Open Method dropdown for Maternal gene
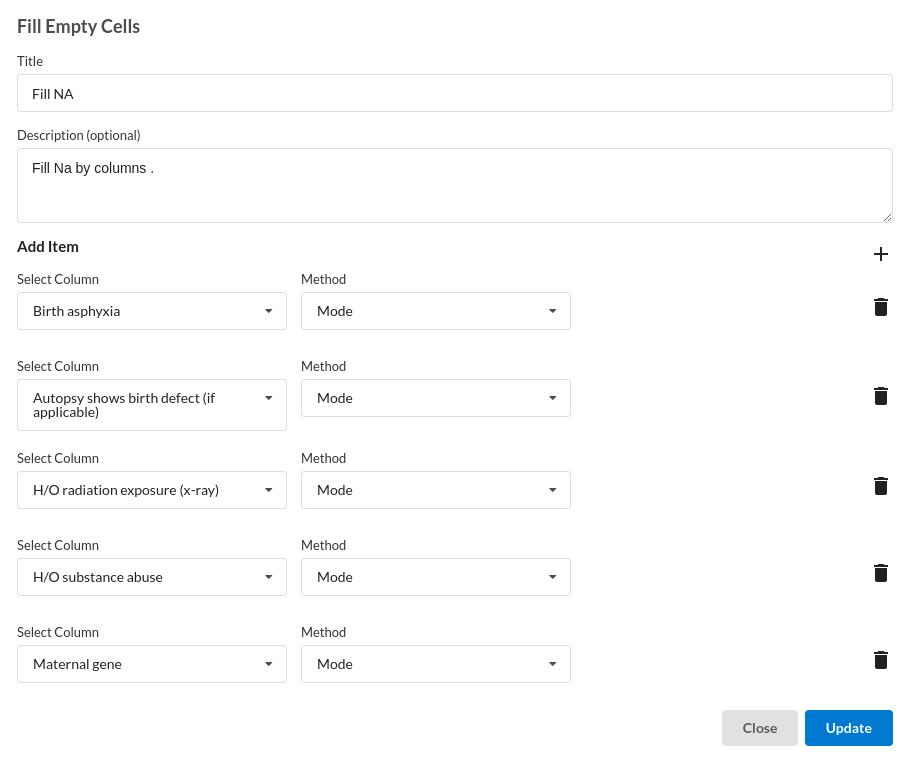 coord(435,664)
